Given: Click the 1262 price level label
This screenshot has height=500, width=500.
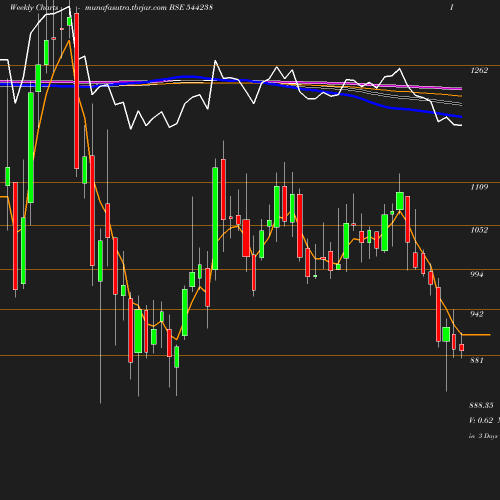Looking at the screenshot, I should click(479, 70).
